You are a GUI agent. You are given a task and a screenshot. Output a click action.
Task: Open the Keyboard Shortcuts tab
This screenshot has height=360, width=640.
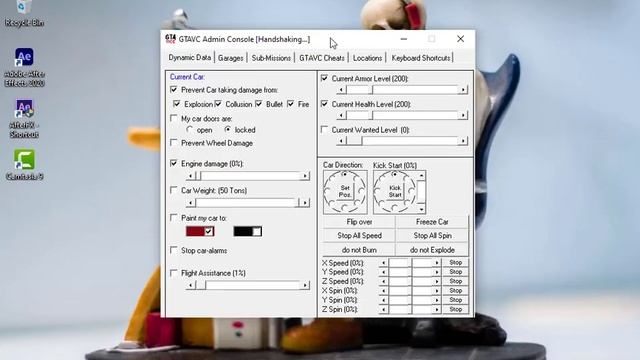[x=421, y=58]
